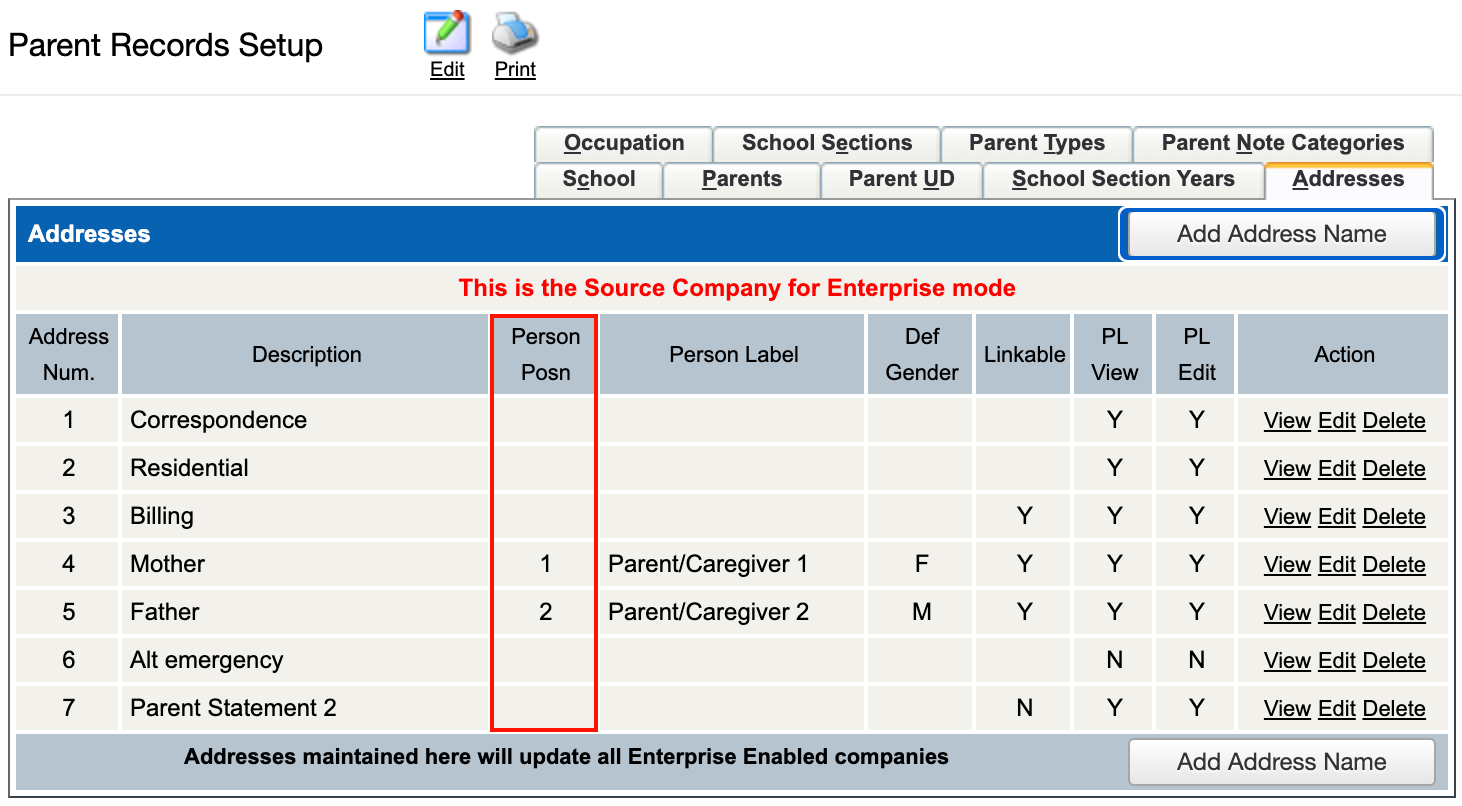Viewport: 1462px width, 806px height.
Task: Click the Edit pencil icon
Action: click(x=447, y=34)
